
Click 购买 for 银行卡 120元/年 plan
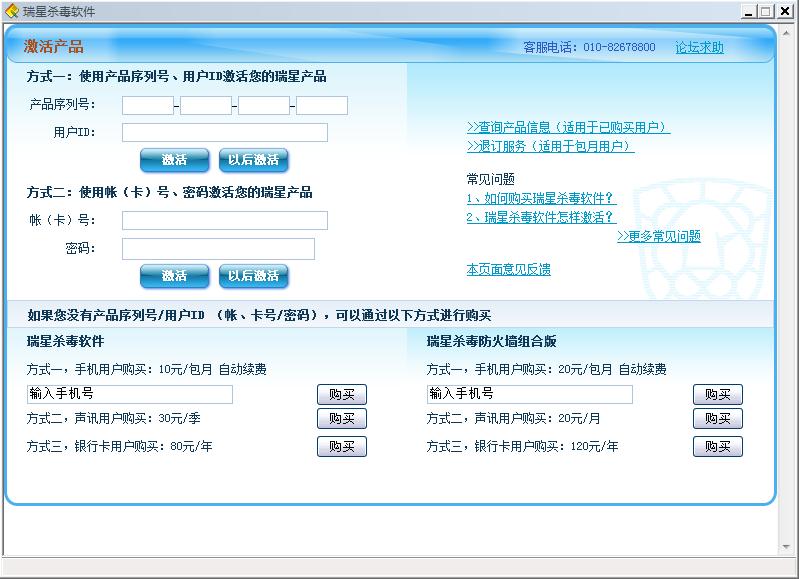tap(717, 446)
